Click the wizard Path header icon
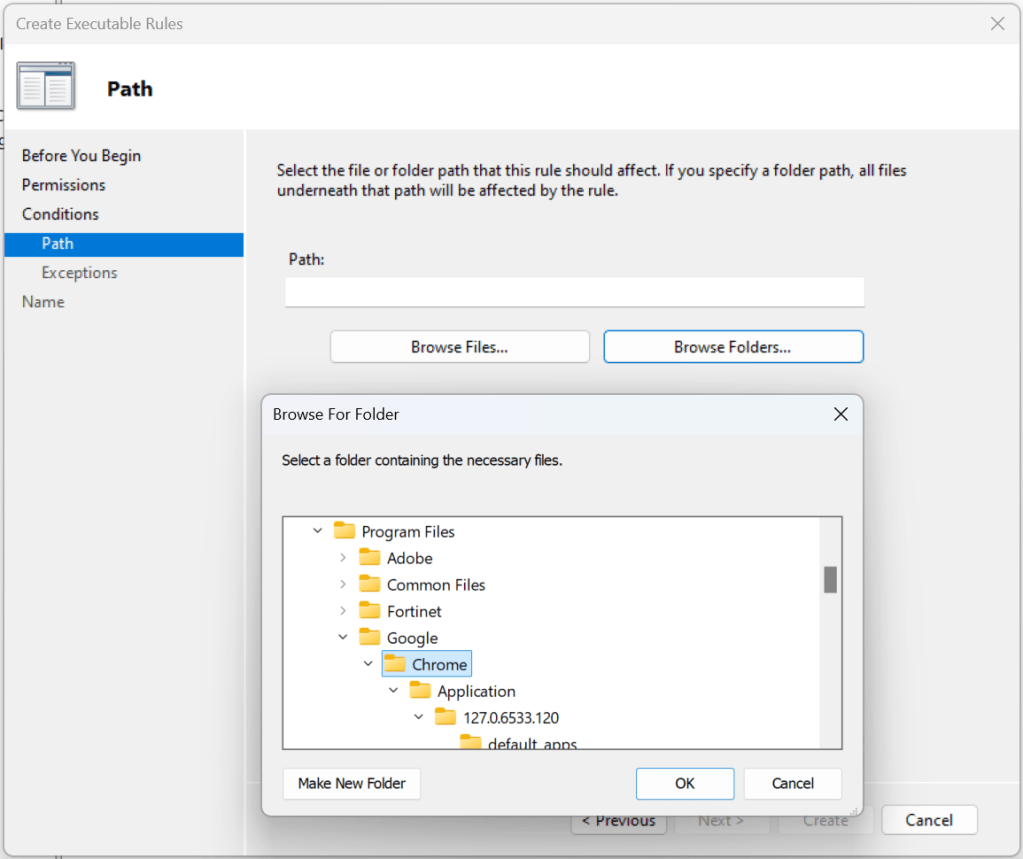This screenshot has height=859, width=1023. [x=46, y=88]
